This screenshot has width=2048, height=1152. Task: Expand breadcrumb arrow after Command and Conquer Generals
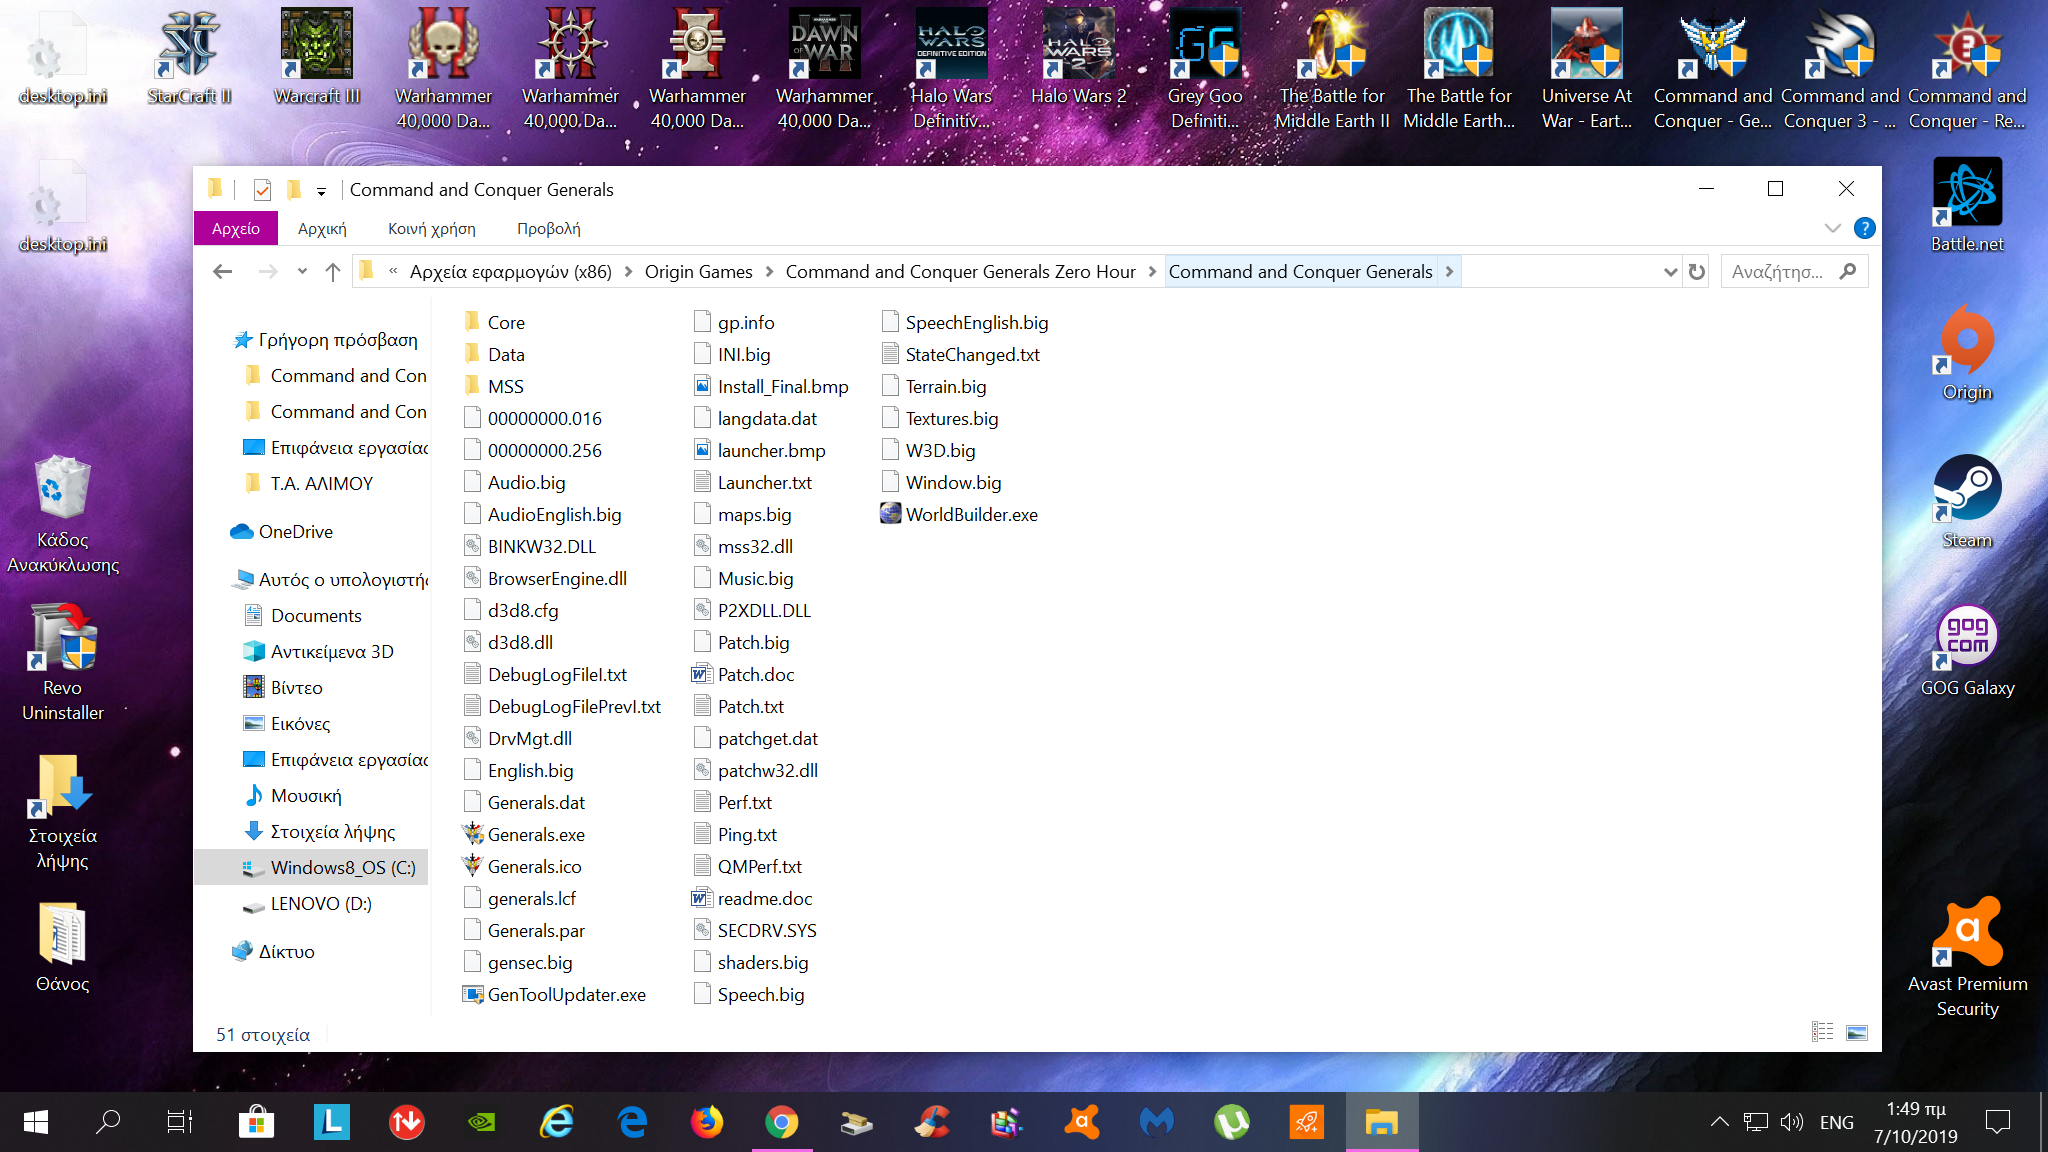tap(1449, 271)
